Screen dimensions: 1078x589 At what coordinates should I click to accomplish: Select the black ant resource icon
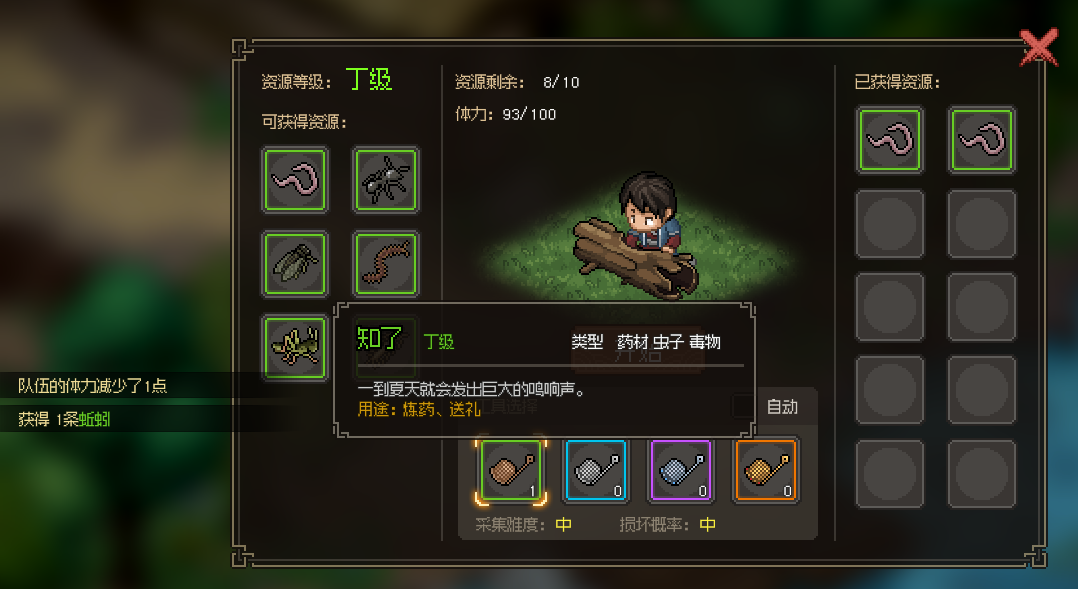point(386,180)
